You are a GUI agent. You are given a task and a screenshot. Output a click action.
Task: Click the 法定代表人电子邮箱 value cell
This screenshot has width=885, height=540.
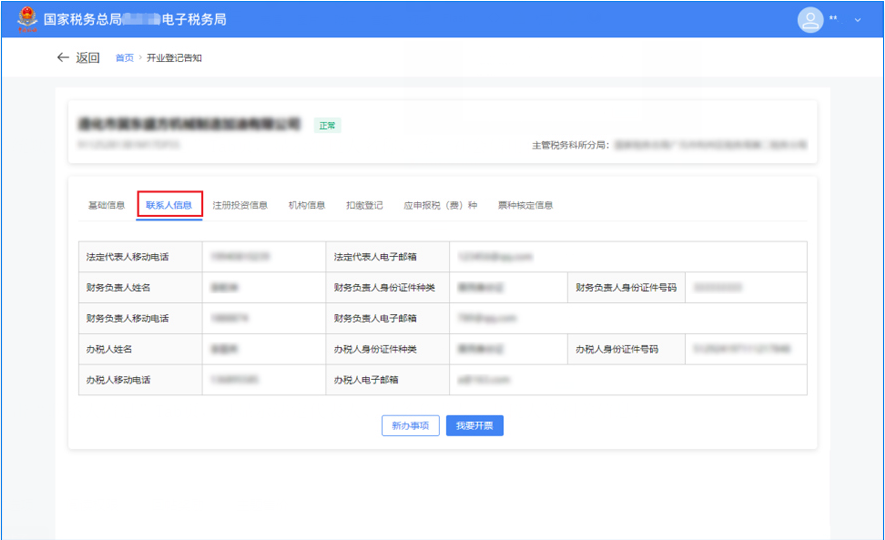(x=627, y=257)
